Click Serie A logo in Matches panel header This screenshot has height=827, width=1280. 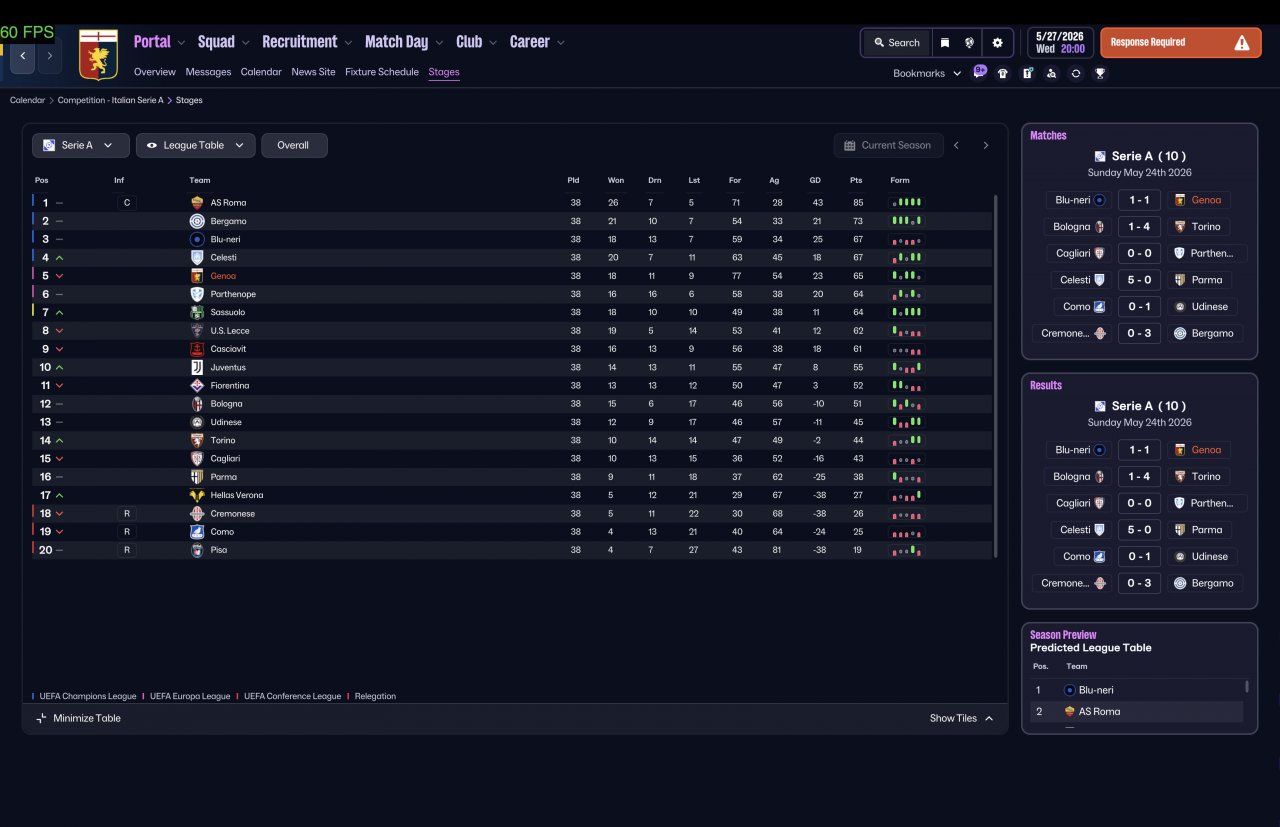(1100, 156)
